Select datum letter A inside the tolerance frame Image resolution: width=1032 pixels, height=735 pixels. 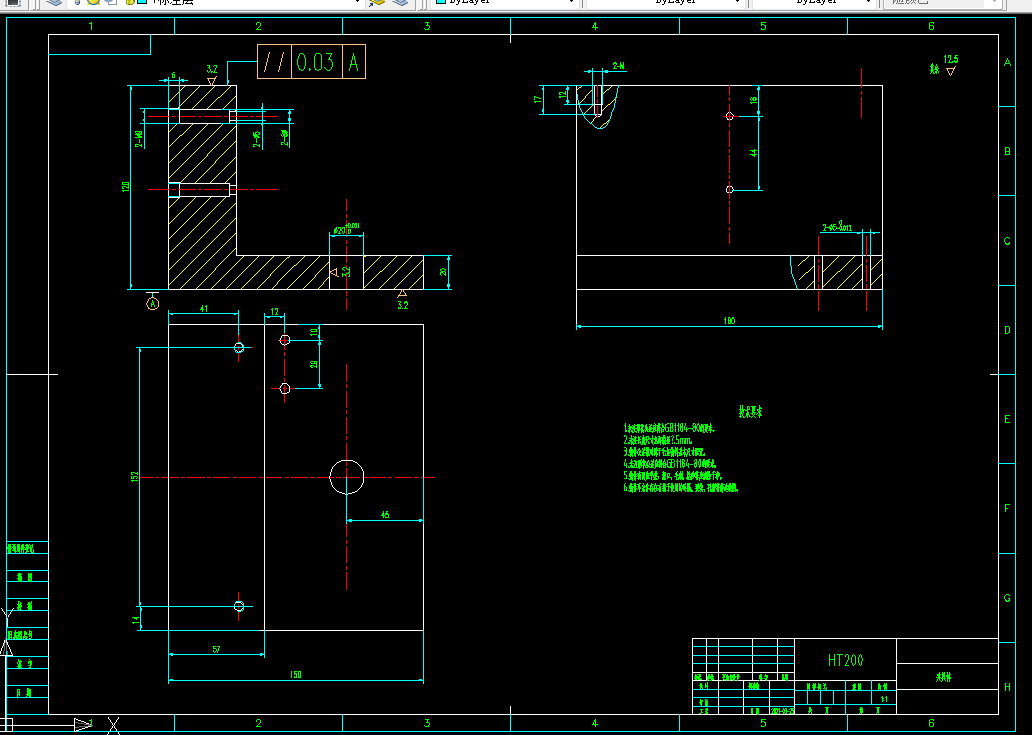[353, 62]
